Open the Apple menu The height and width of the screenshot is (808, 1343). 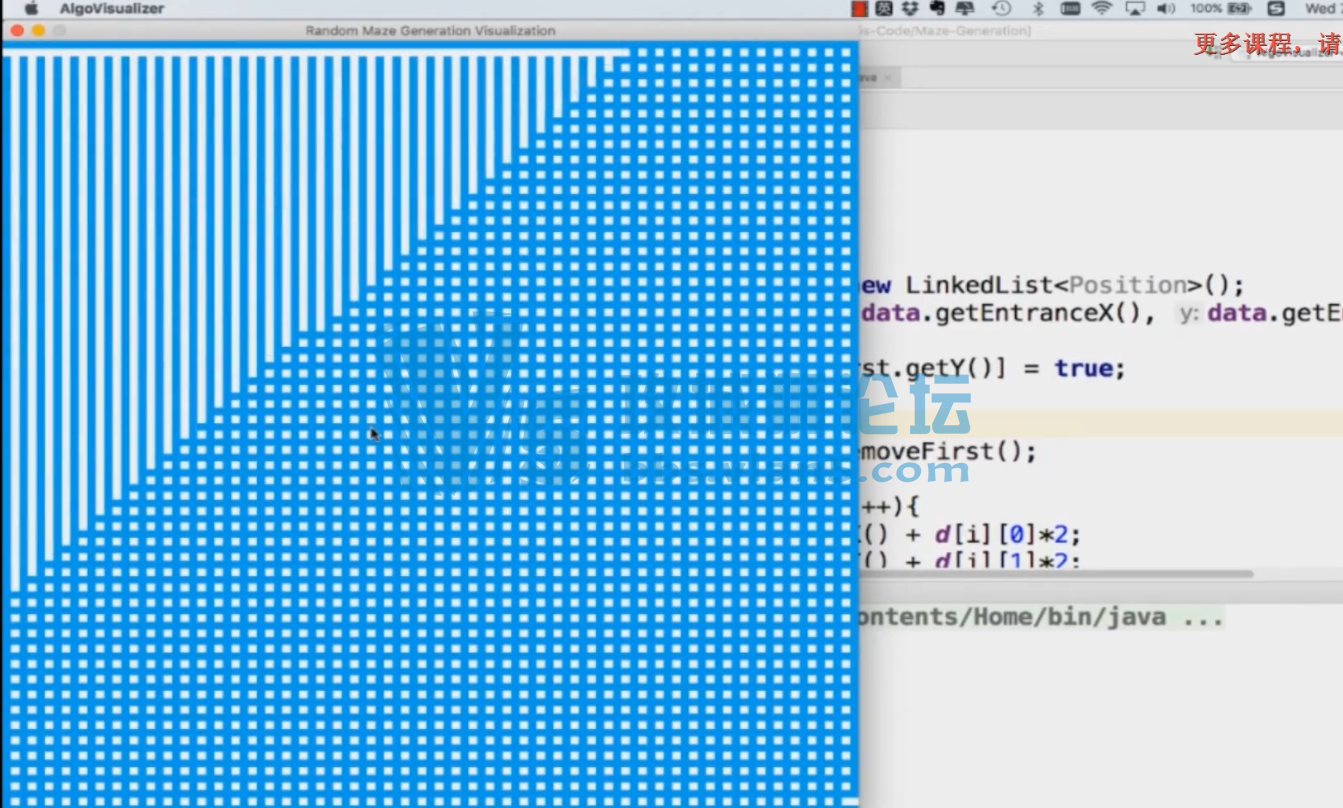coord(31,9)
